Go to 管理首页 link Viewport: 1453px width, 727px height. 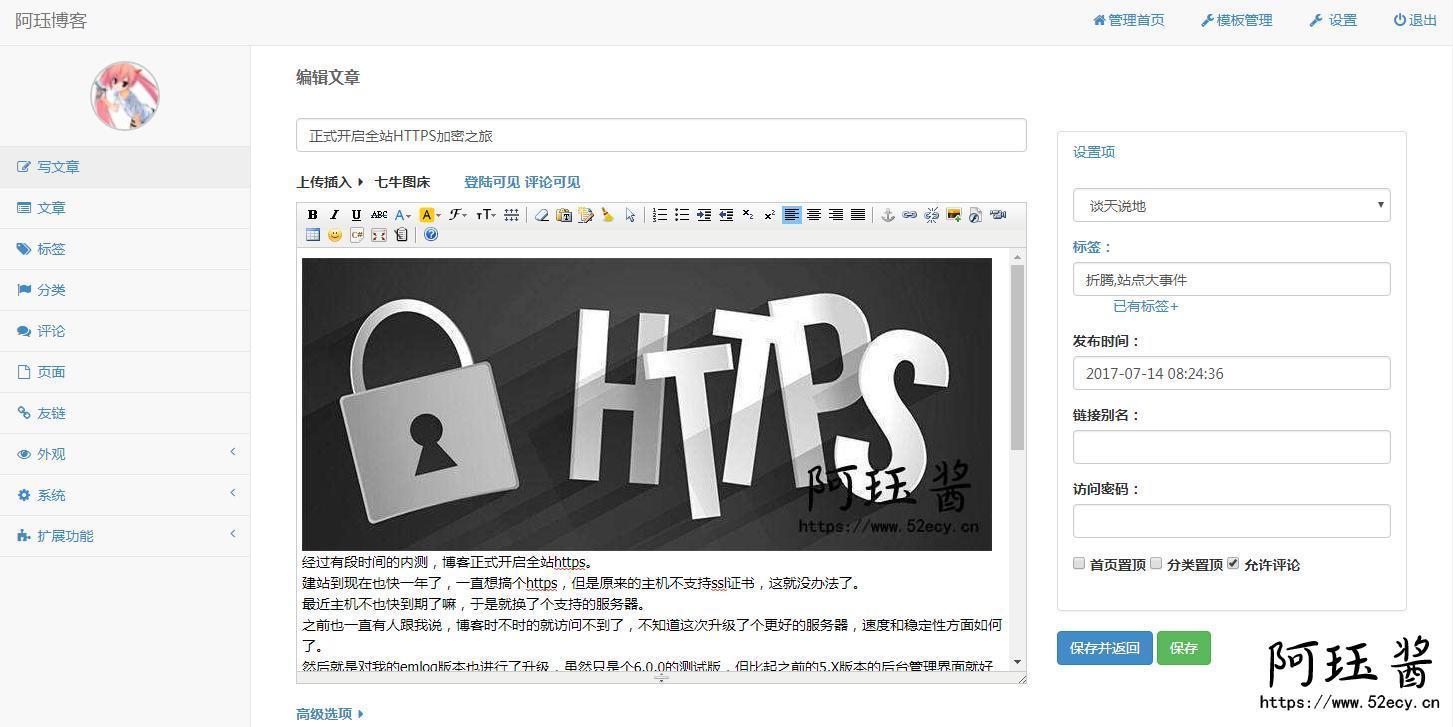1128,20
